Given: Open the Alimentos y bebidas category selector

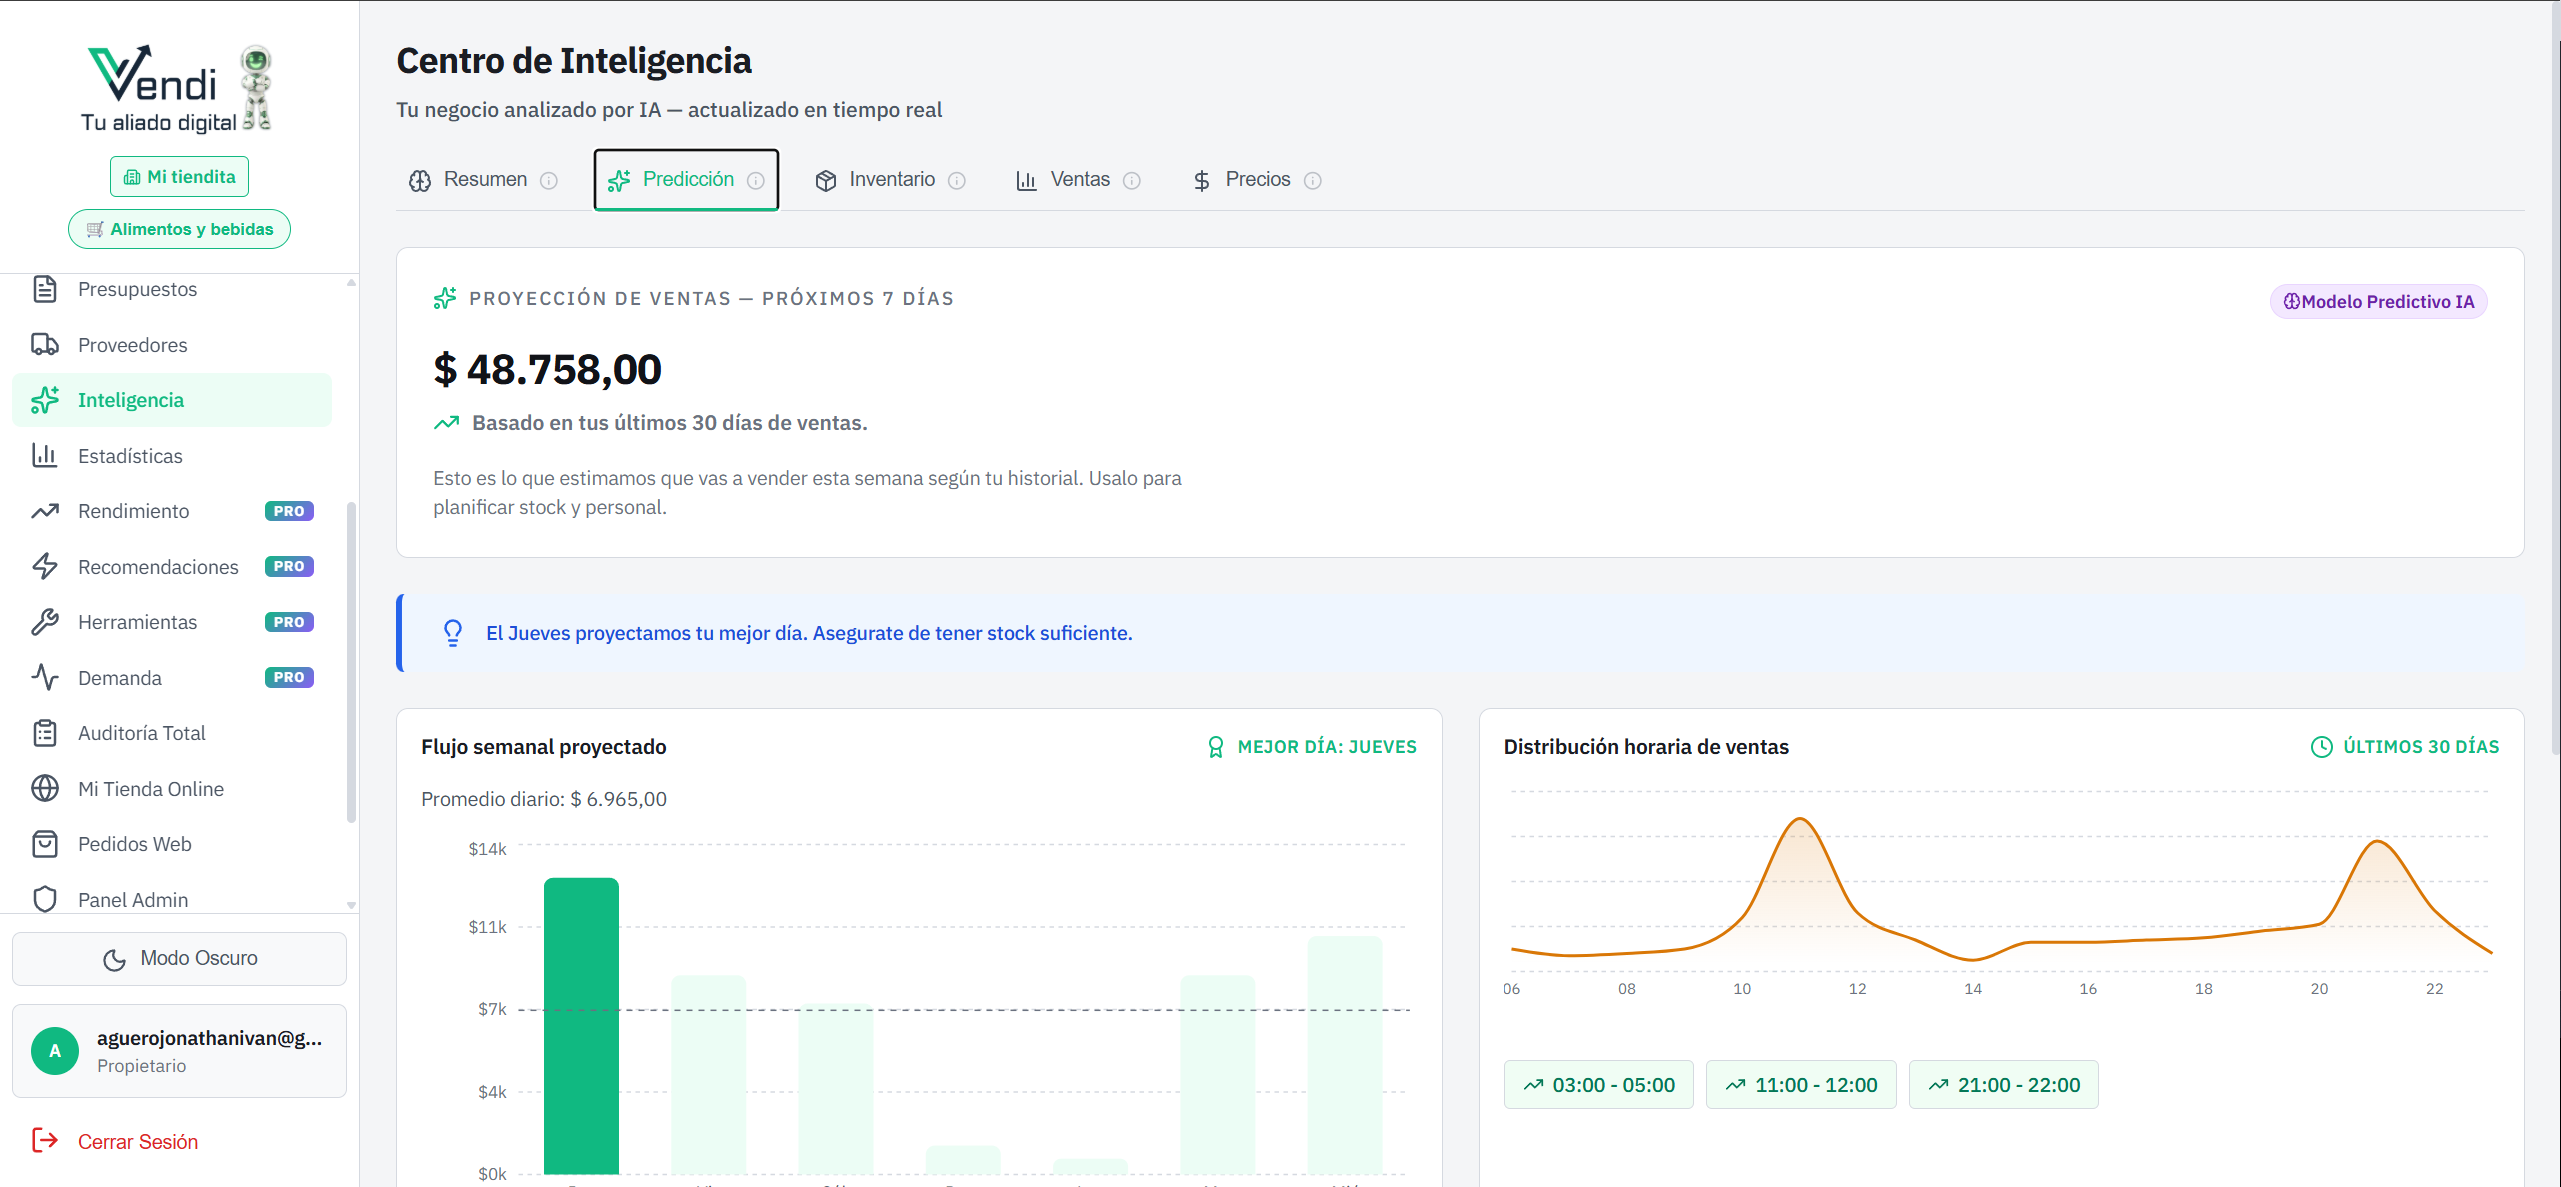Looking at the screenshot, I should pyautogui.click(x=180, y=229).
